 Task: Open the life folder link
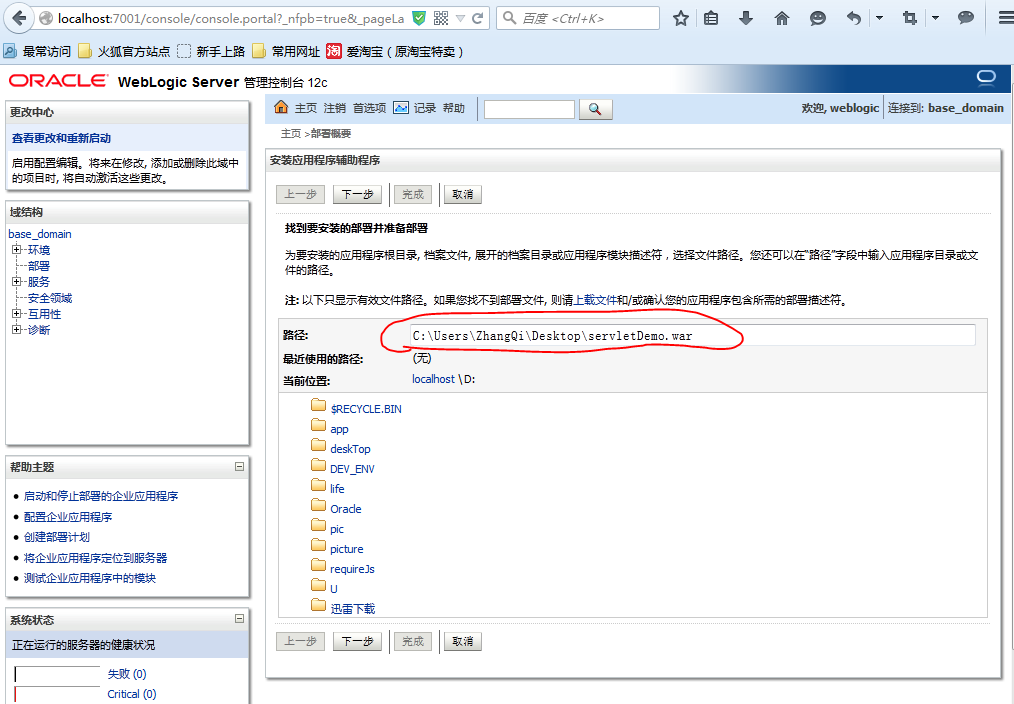[x=337, y=489]
